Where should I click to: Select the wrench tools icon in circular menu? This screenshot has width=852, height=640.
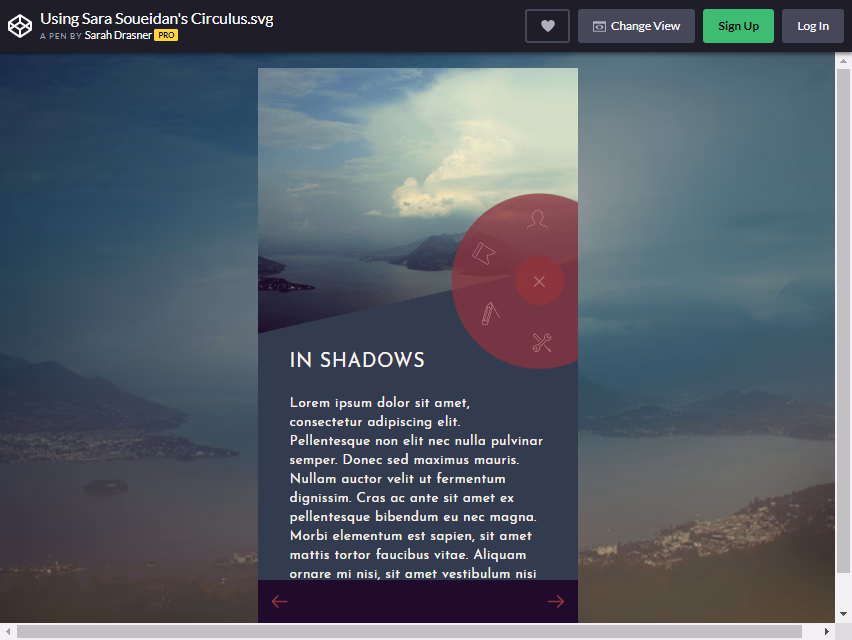[x=542, y=342]
